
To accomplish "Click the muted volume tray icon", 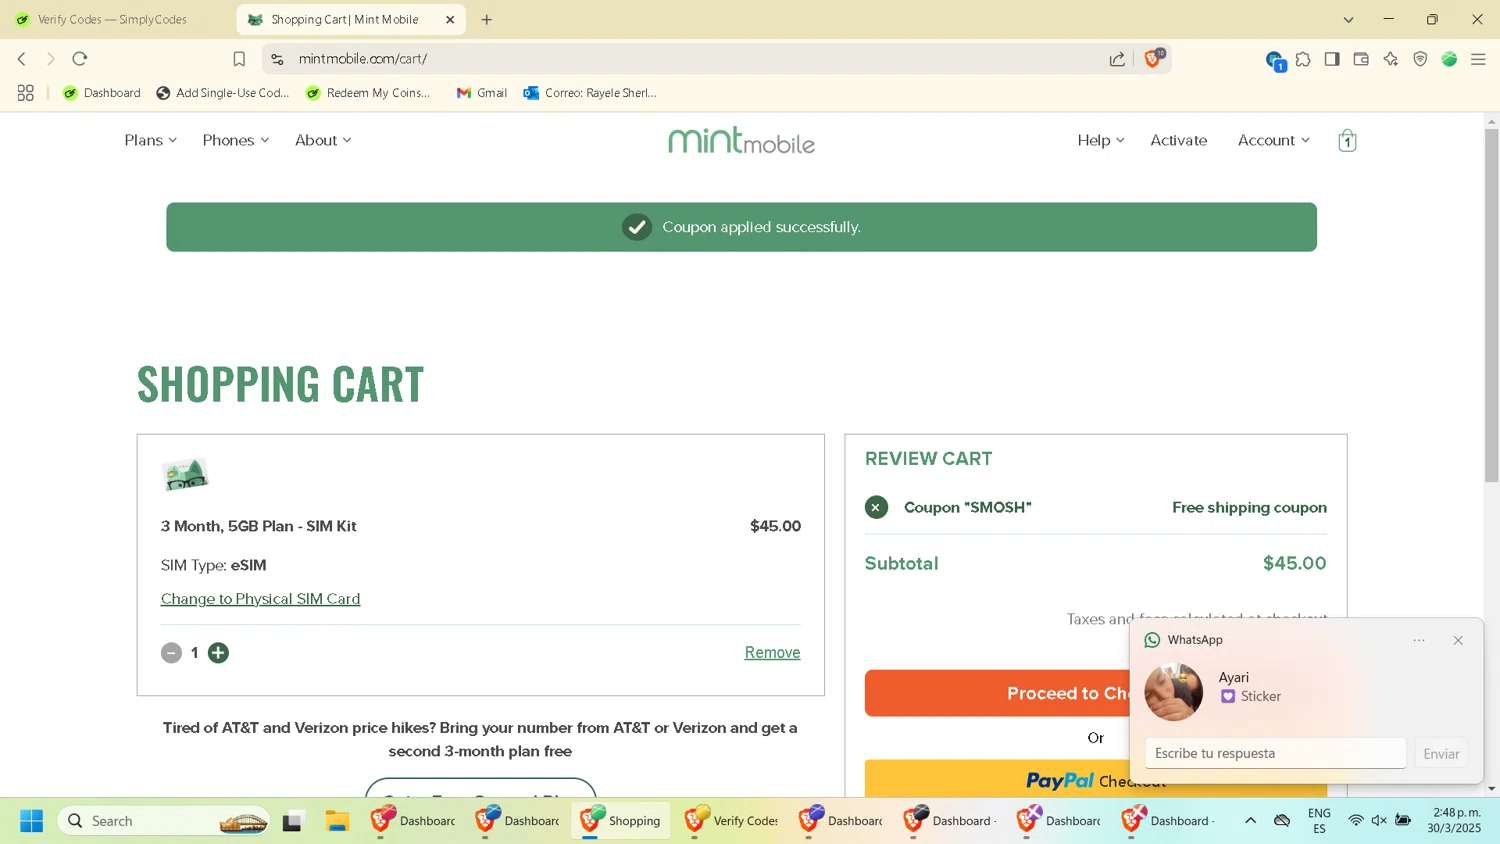I will pos(1379,820).
